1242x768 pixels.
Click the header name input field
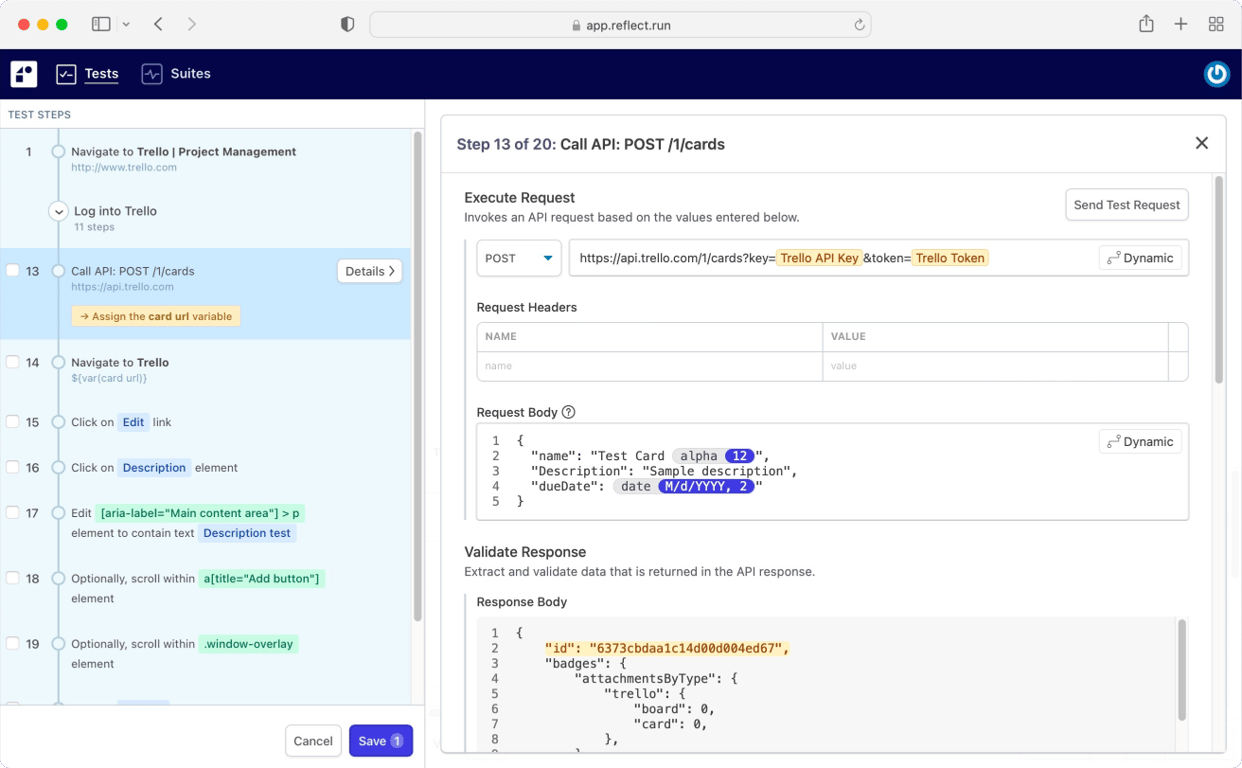tap(649, 366)
